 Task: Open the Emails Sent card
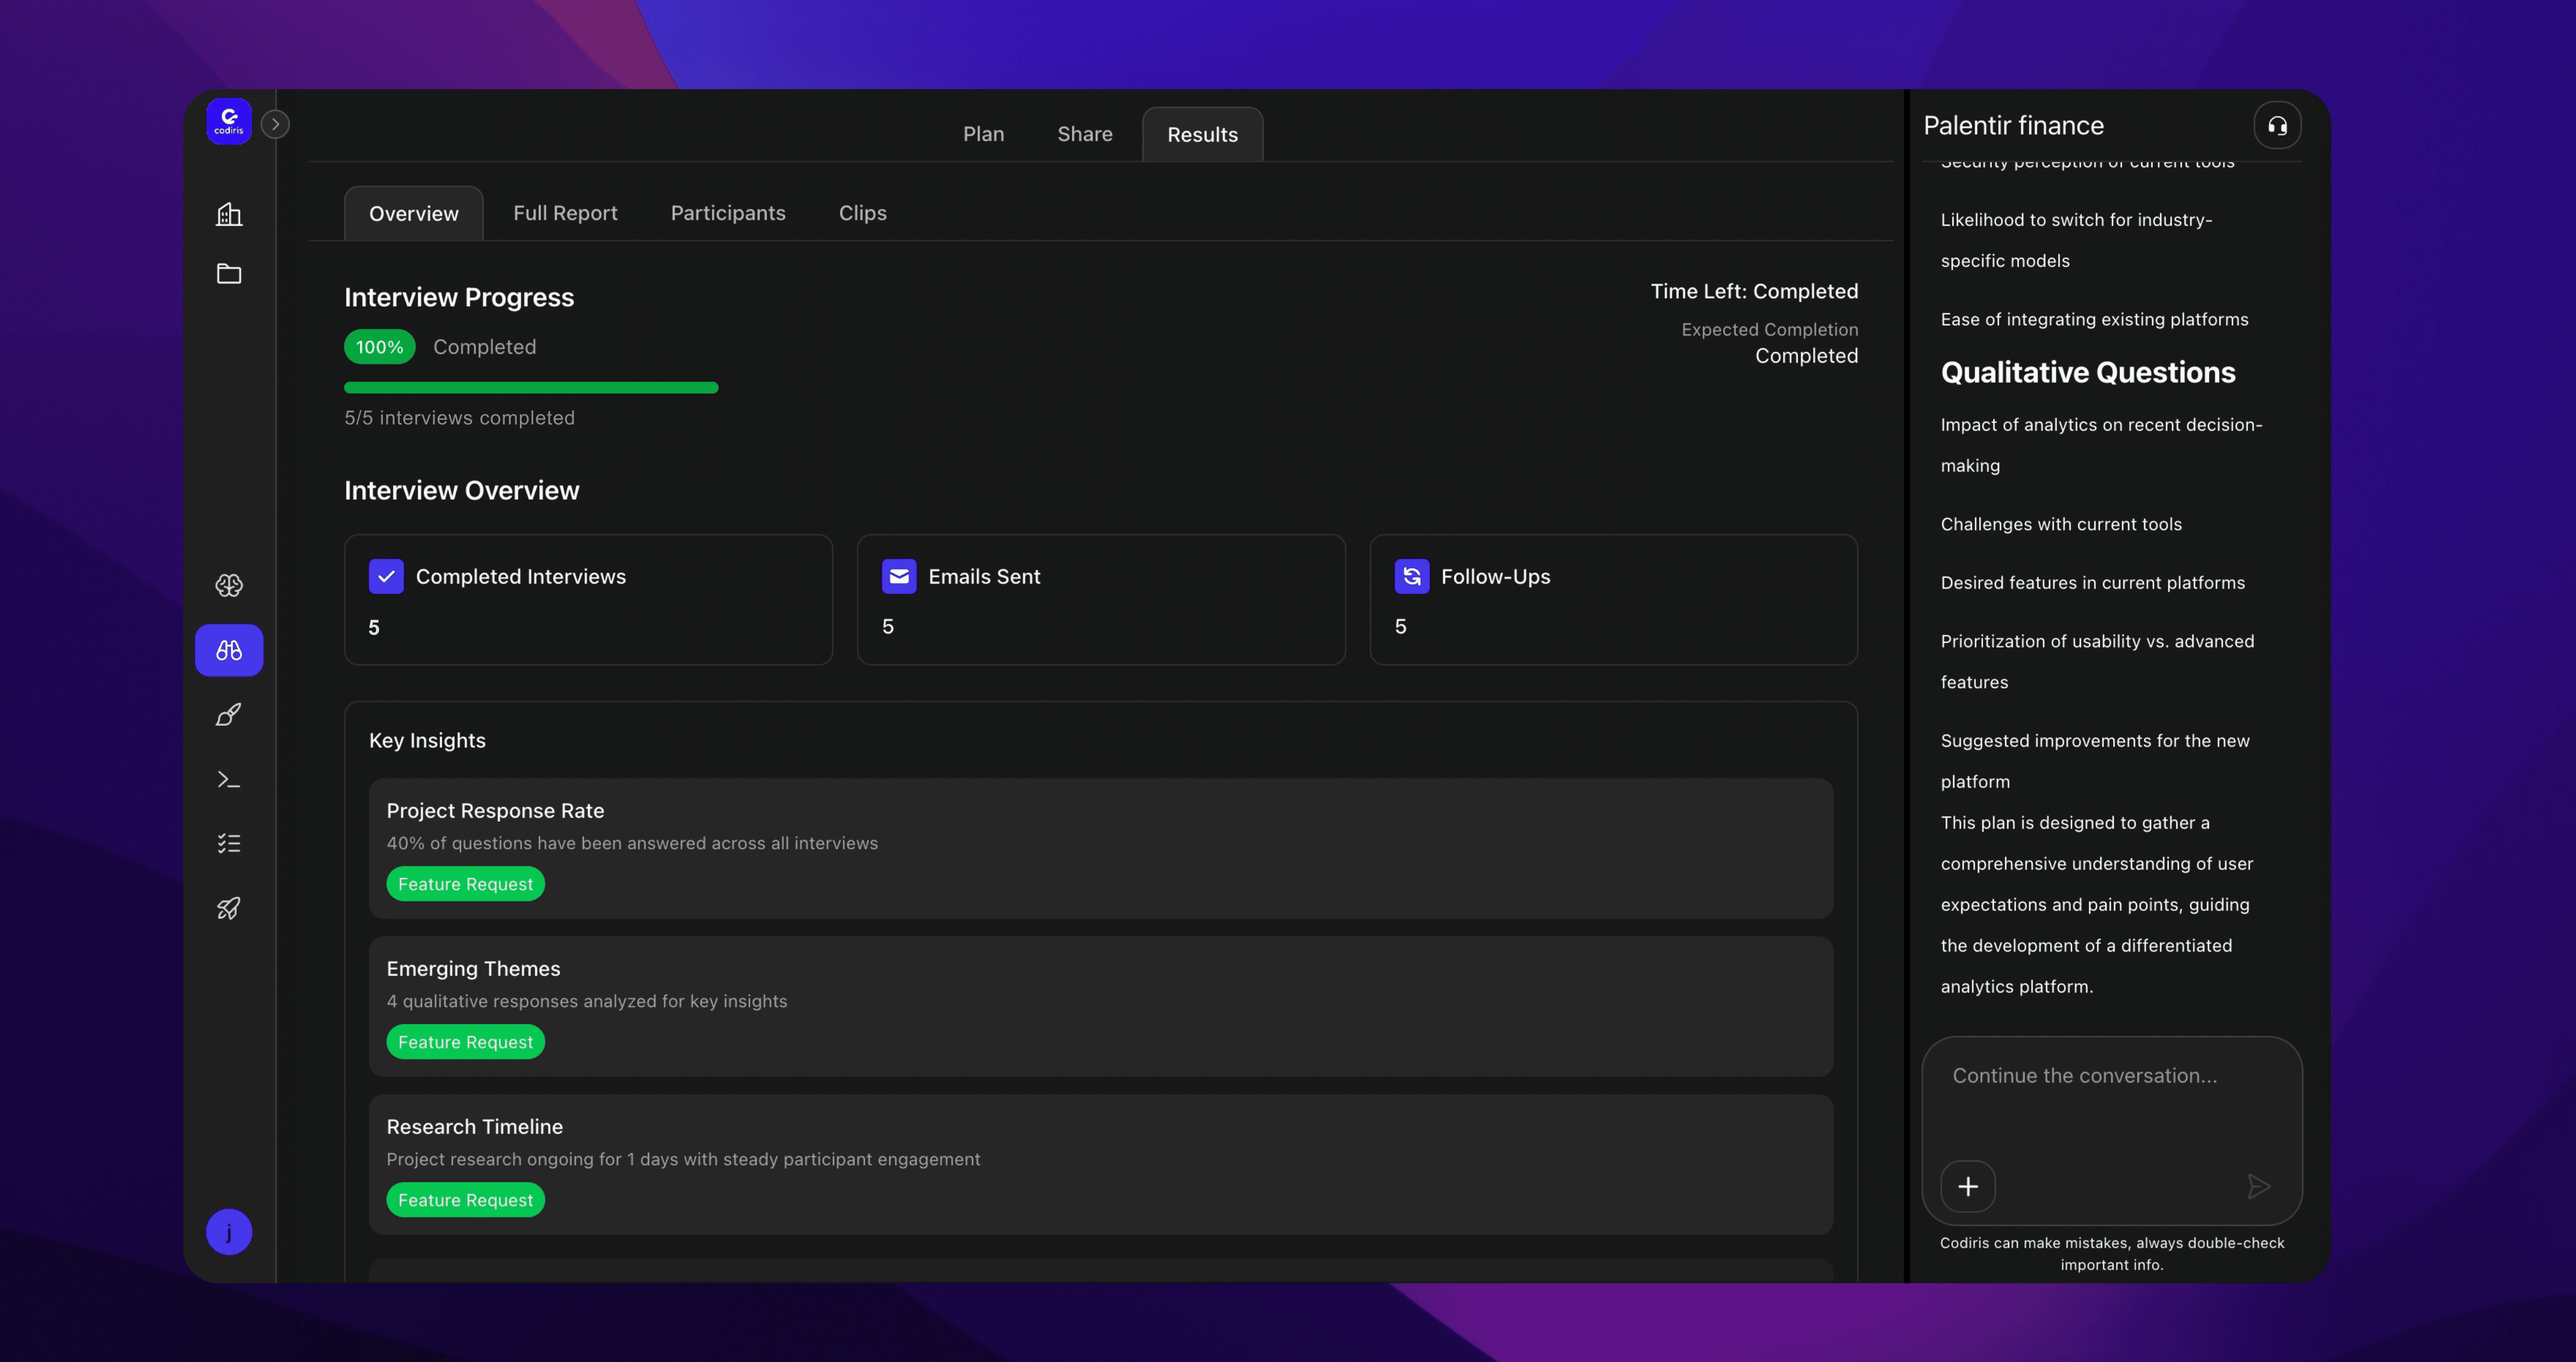coord(1101,600)
